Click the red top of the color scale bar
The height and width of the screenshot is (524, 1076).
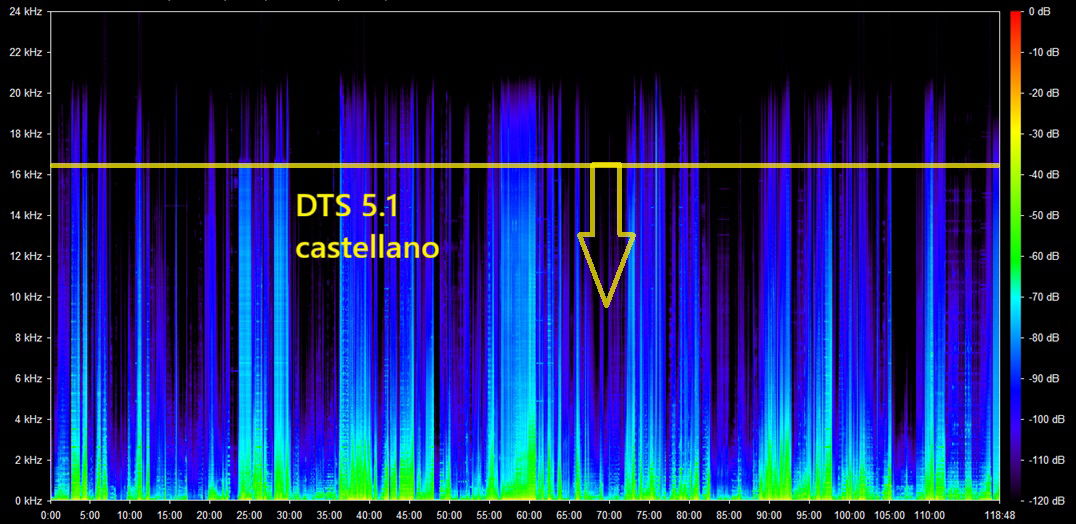coord(1015,16)
